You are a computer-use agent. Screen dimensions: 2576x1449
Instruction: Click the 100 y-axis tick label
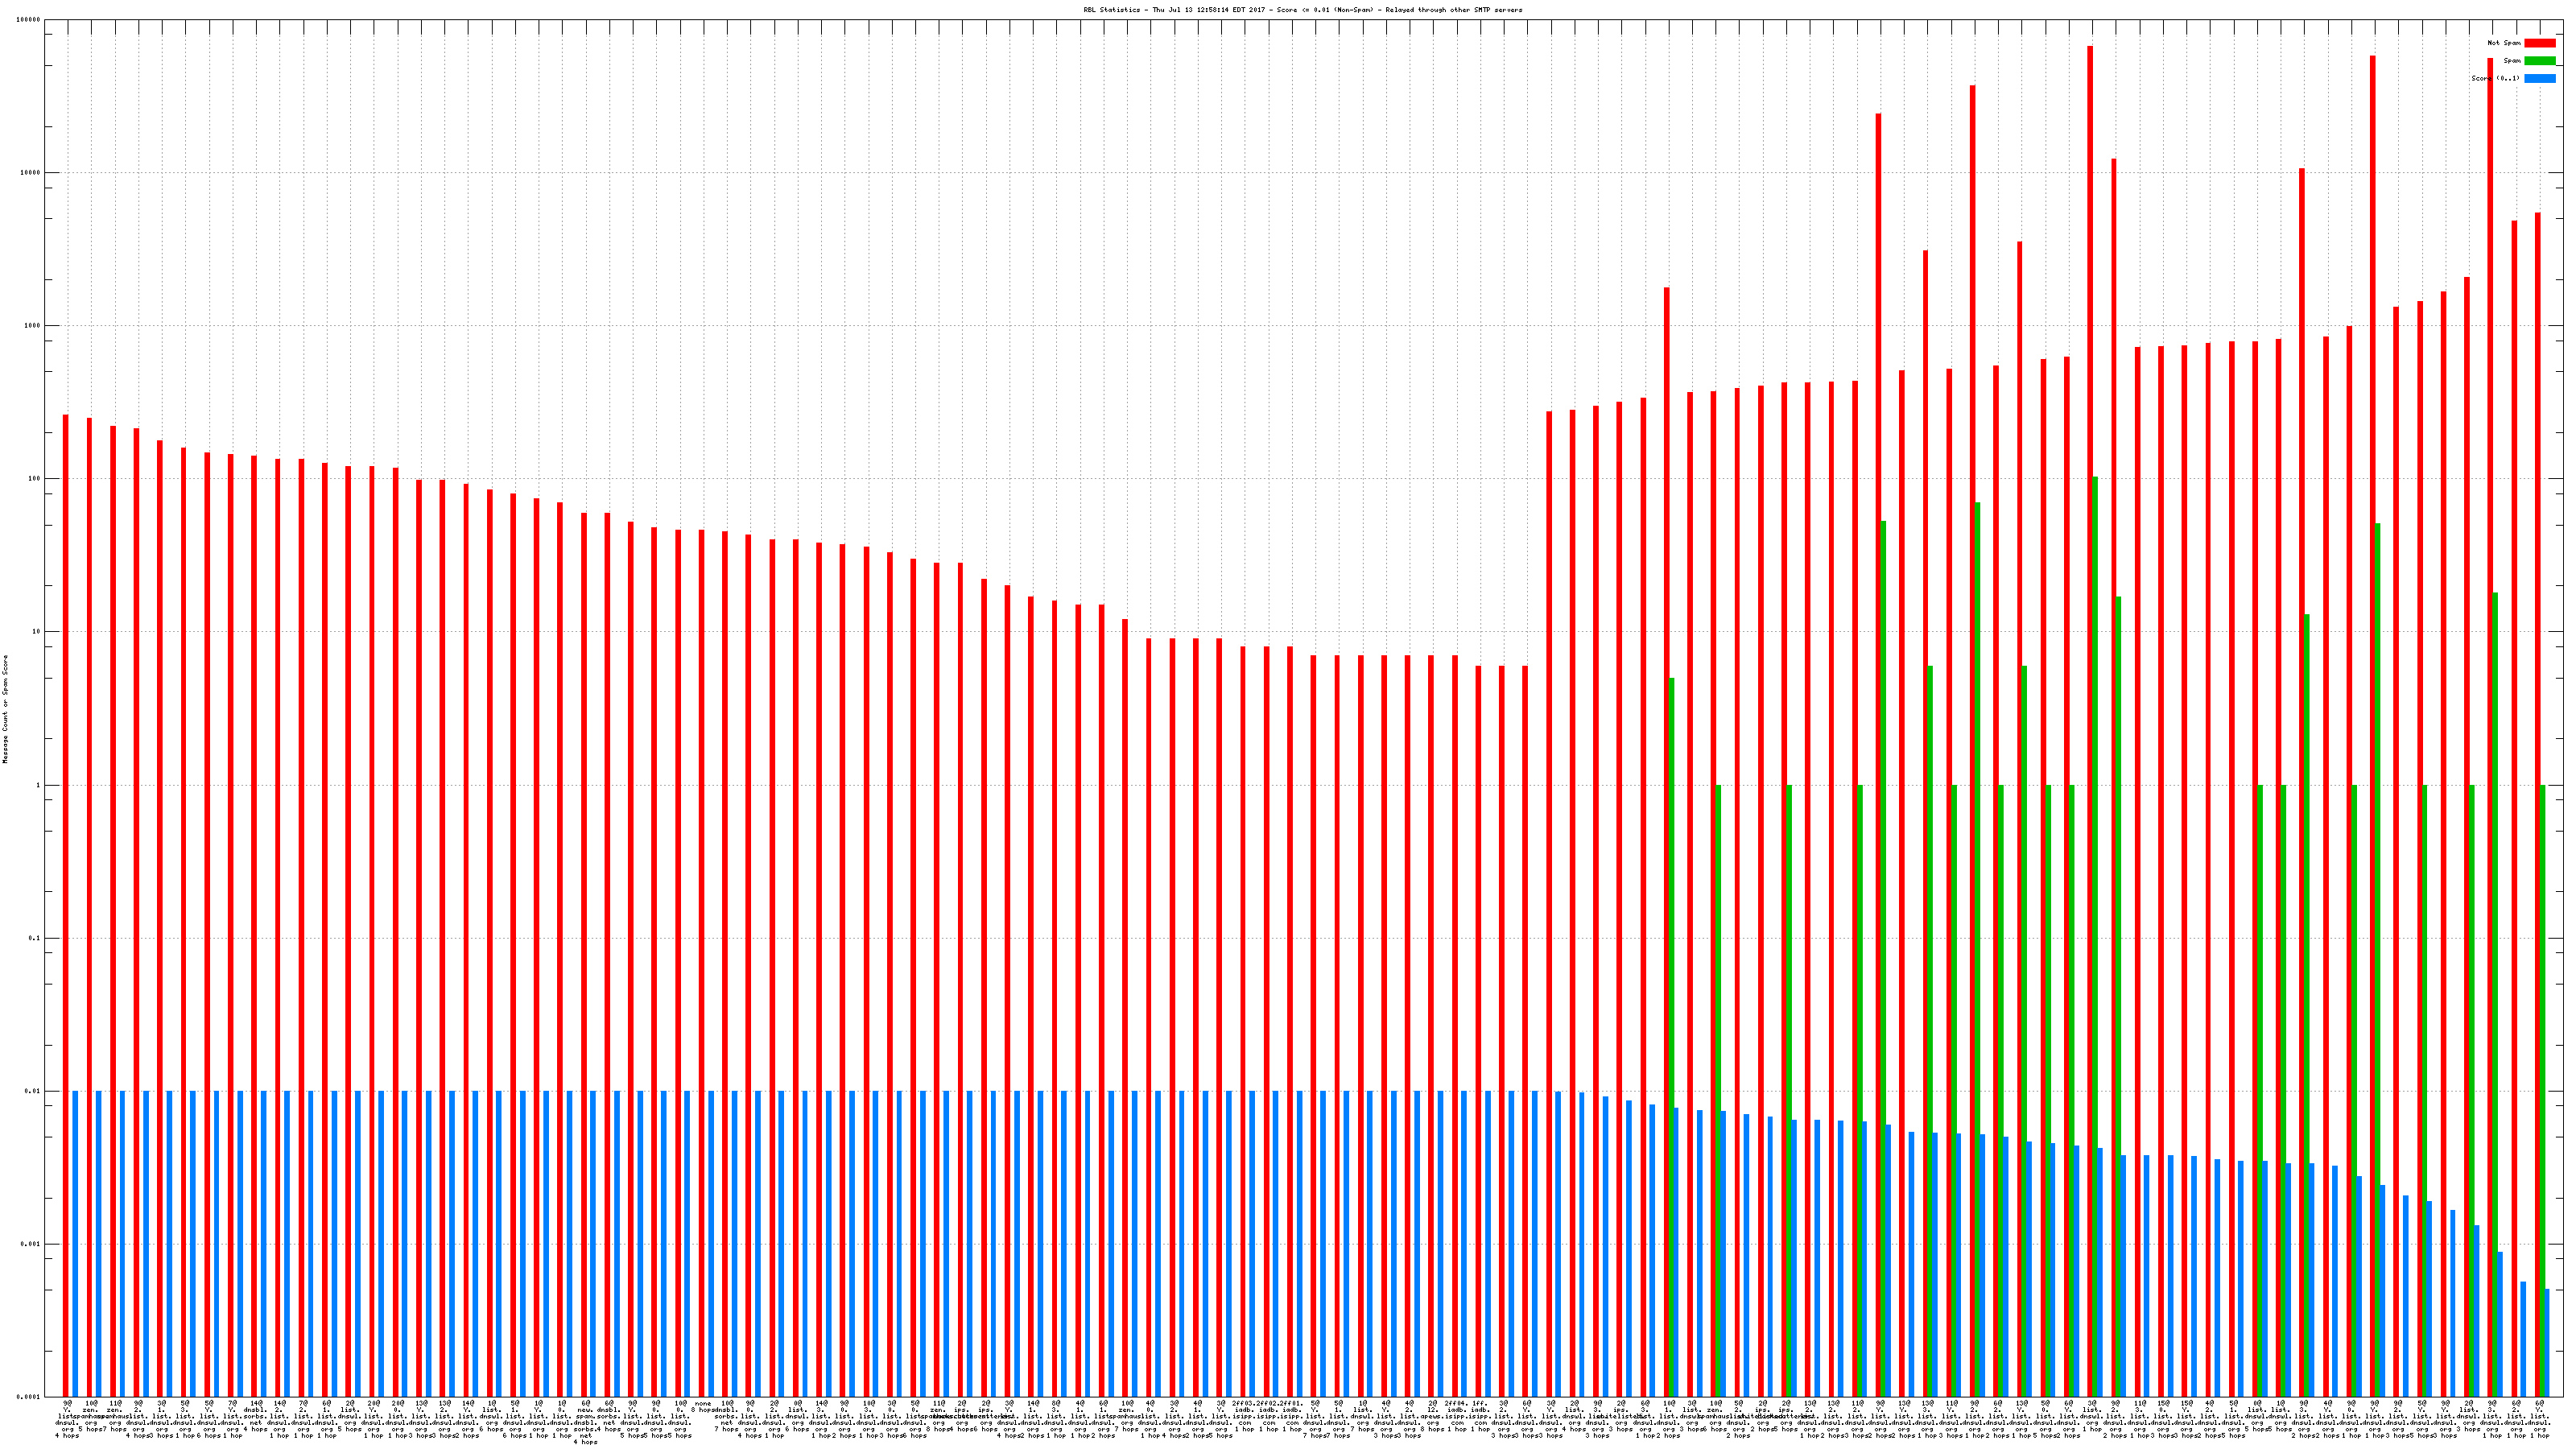(x=35, y=479)
